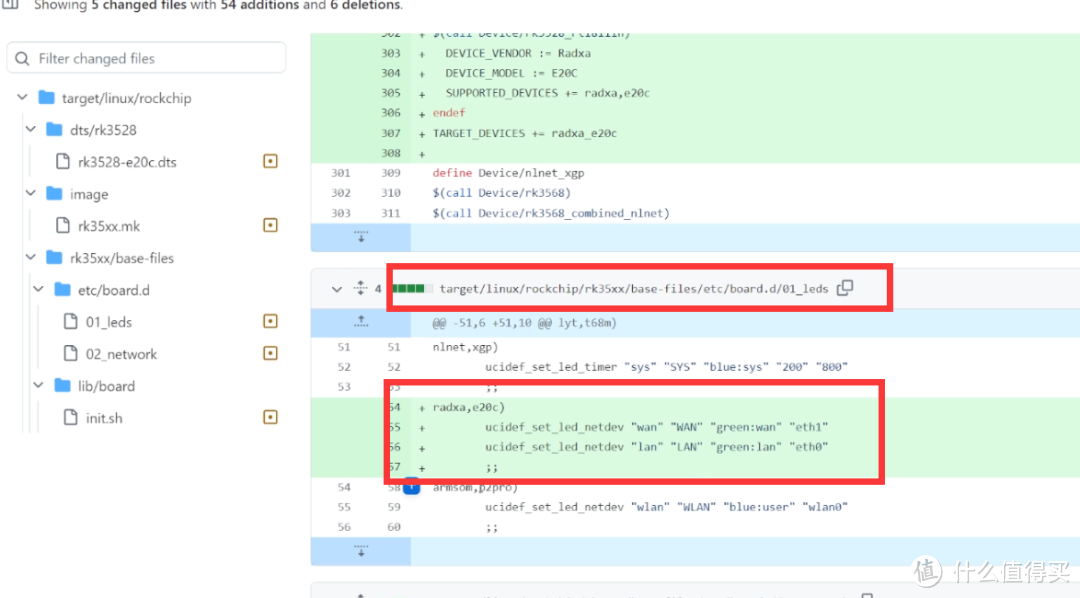
Task: Open 01_leds in file tree
Action: [x=109, y=322]
